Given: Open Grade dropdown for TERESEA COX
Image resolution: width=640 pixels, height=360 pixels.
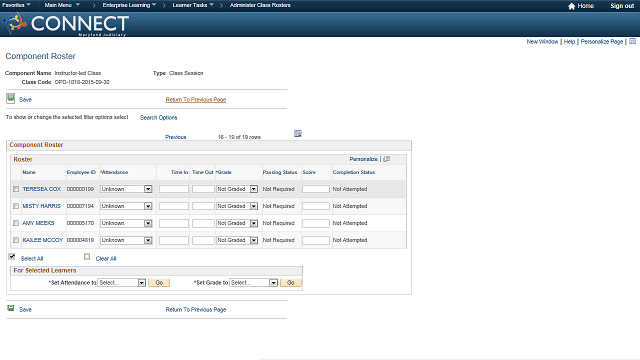Looking at the screenshot, I should 237,189.
